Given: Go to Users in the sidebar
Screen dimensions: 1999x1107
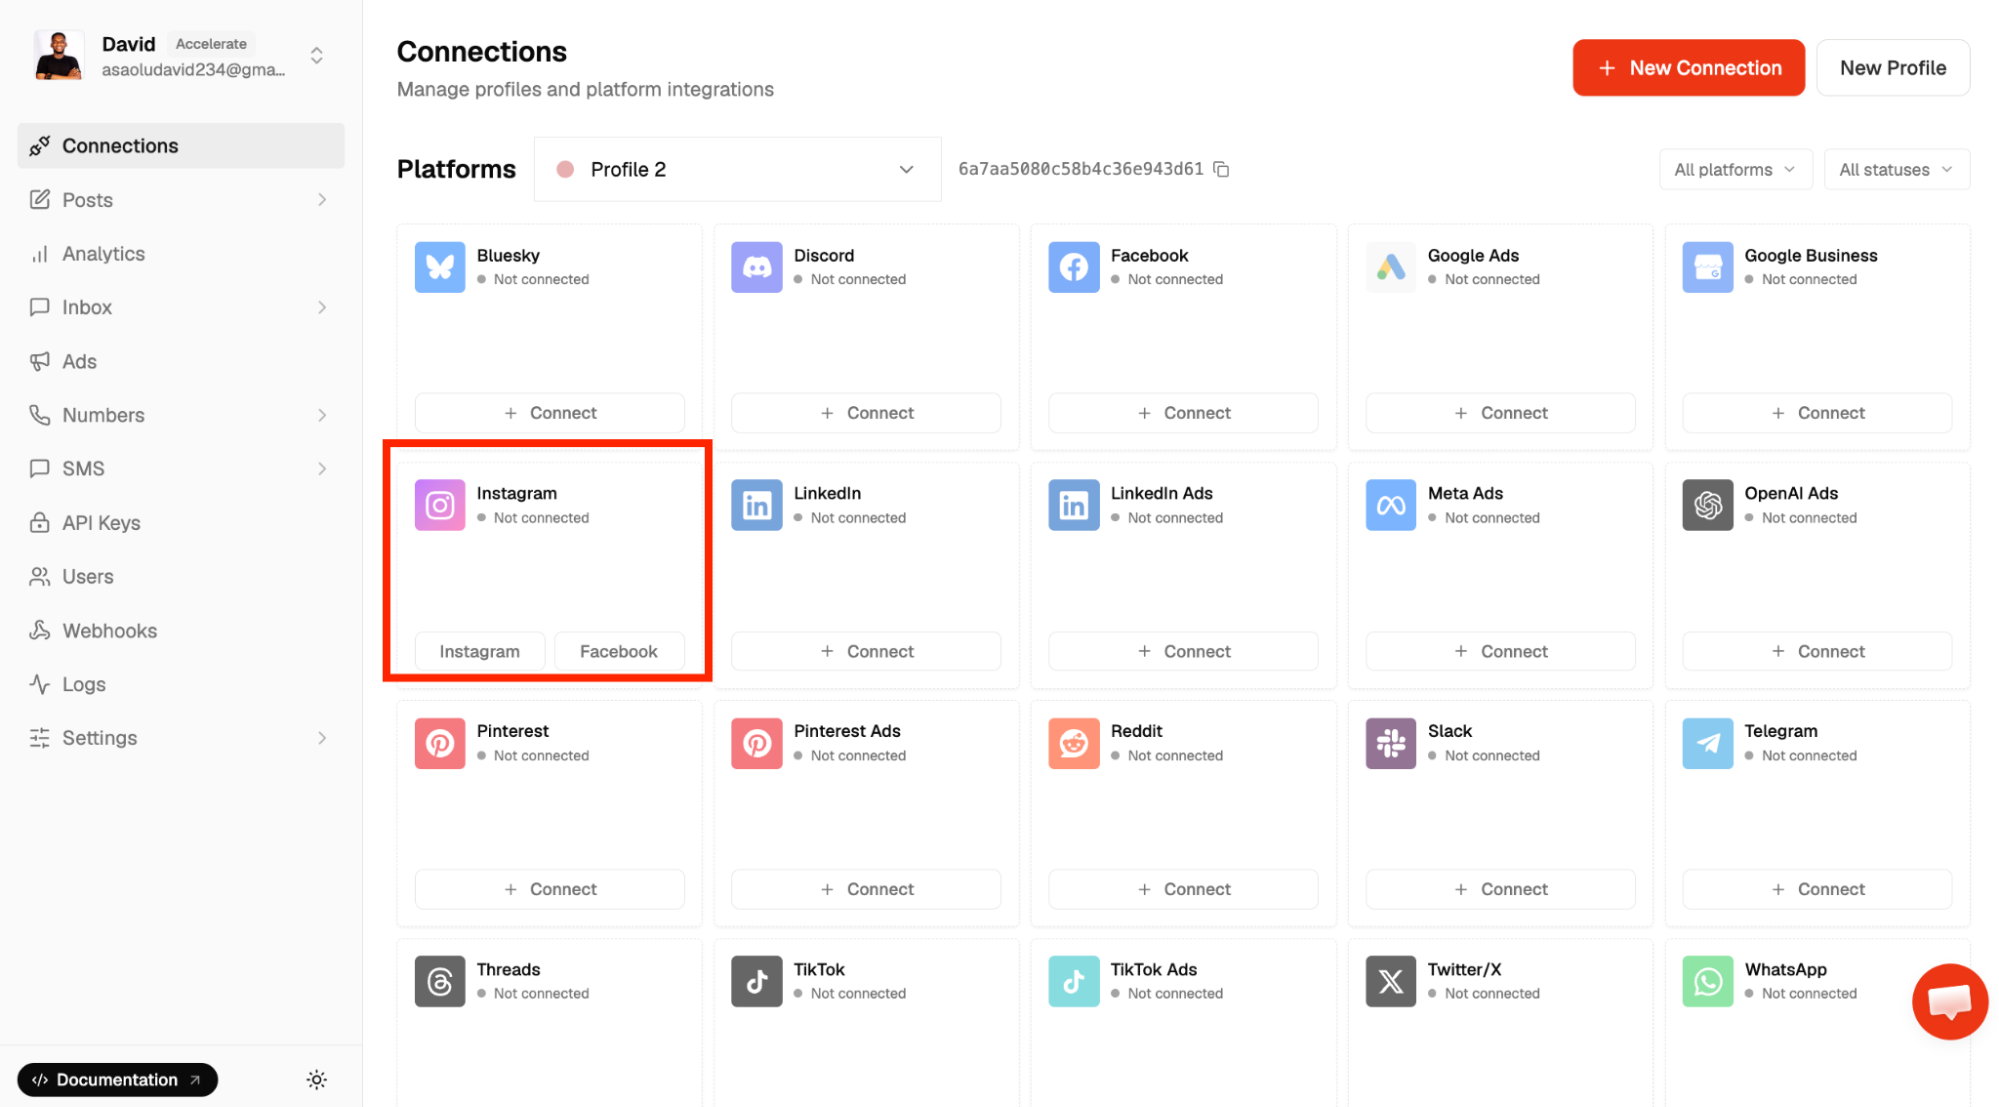Looking at the screenshot, I should (x=181, y=577).
